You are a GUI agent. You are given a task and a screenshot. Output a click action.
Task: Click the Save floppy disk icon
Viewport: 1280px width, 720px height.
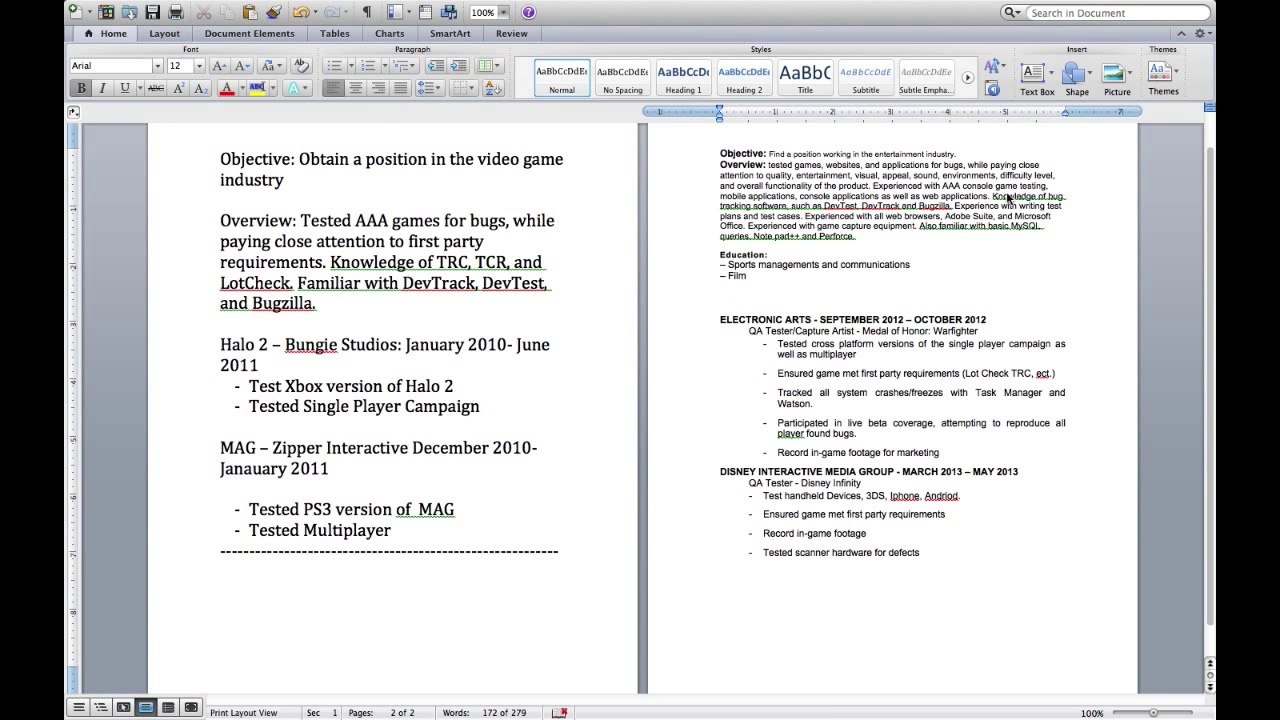coord(153,12)
